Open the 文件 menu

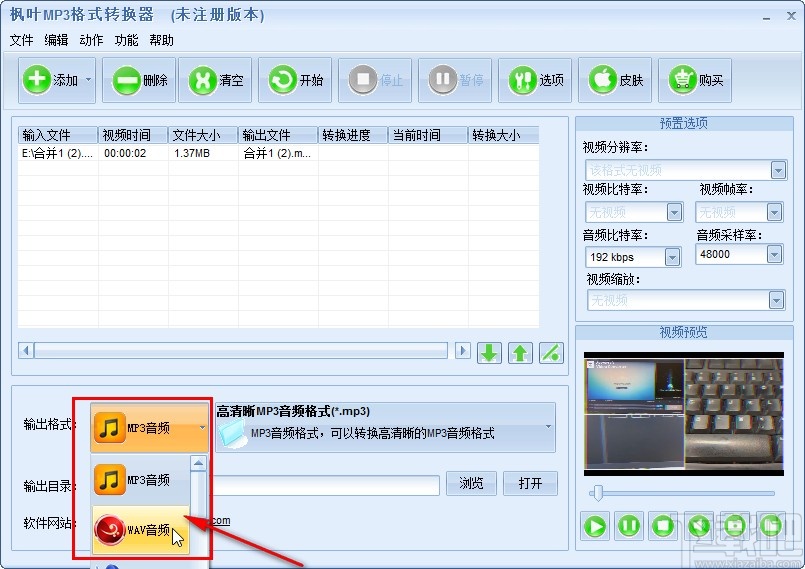[x=21, y=40]
